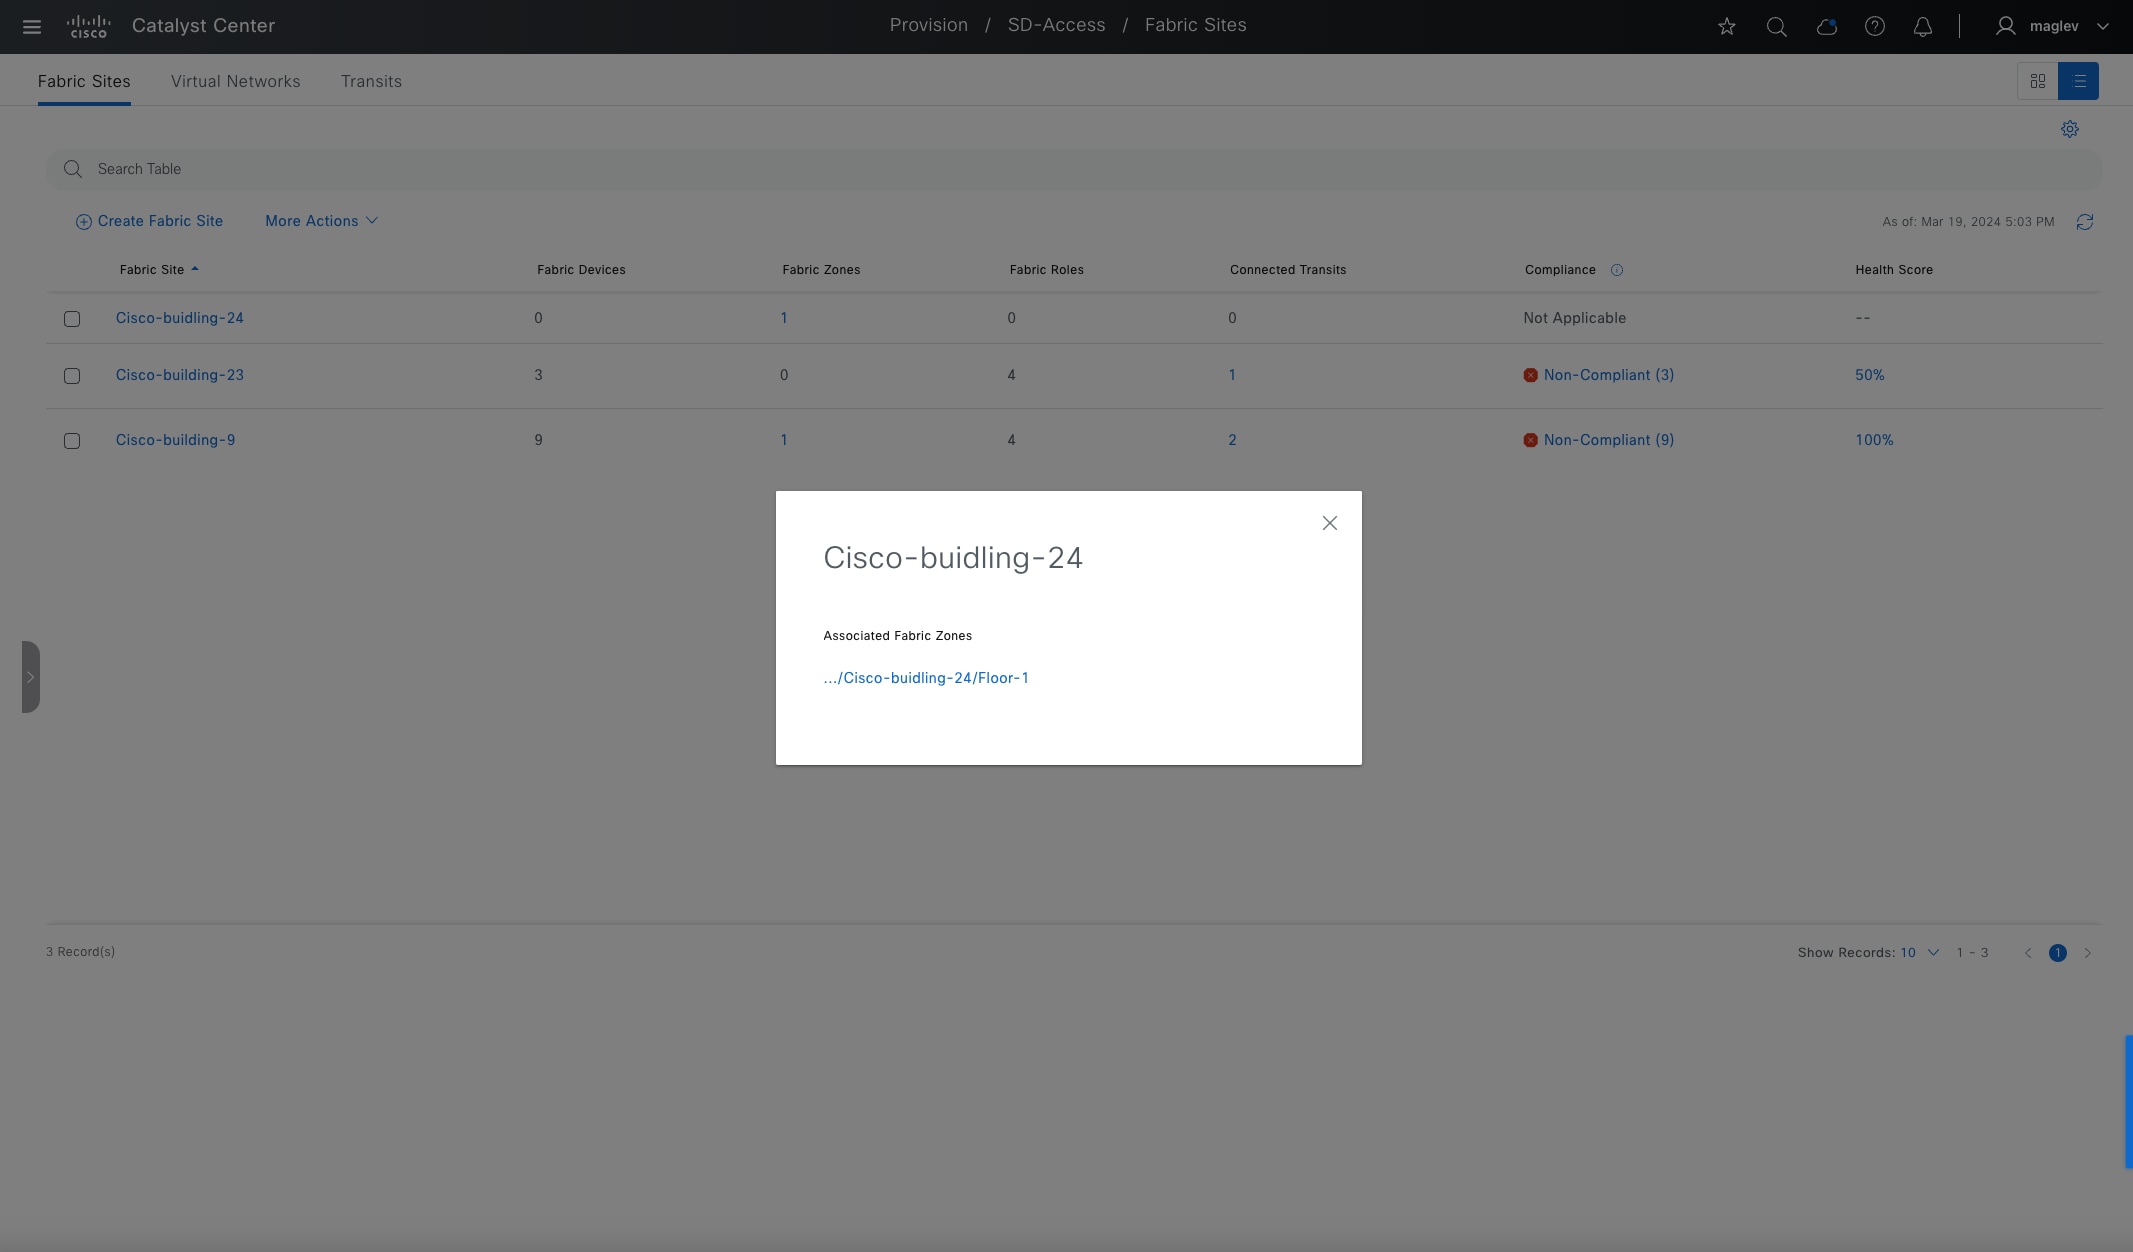
Task: Open the maglev user menu
Action: pos(2056,27)
